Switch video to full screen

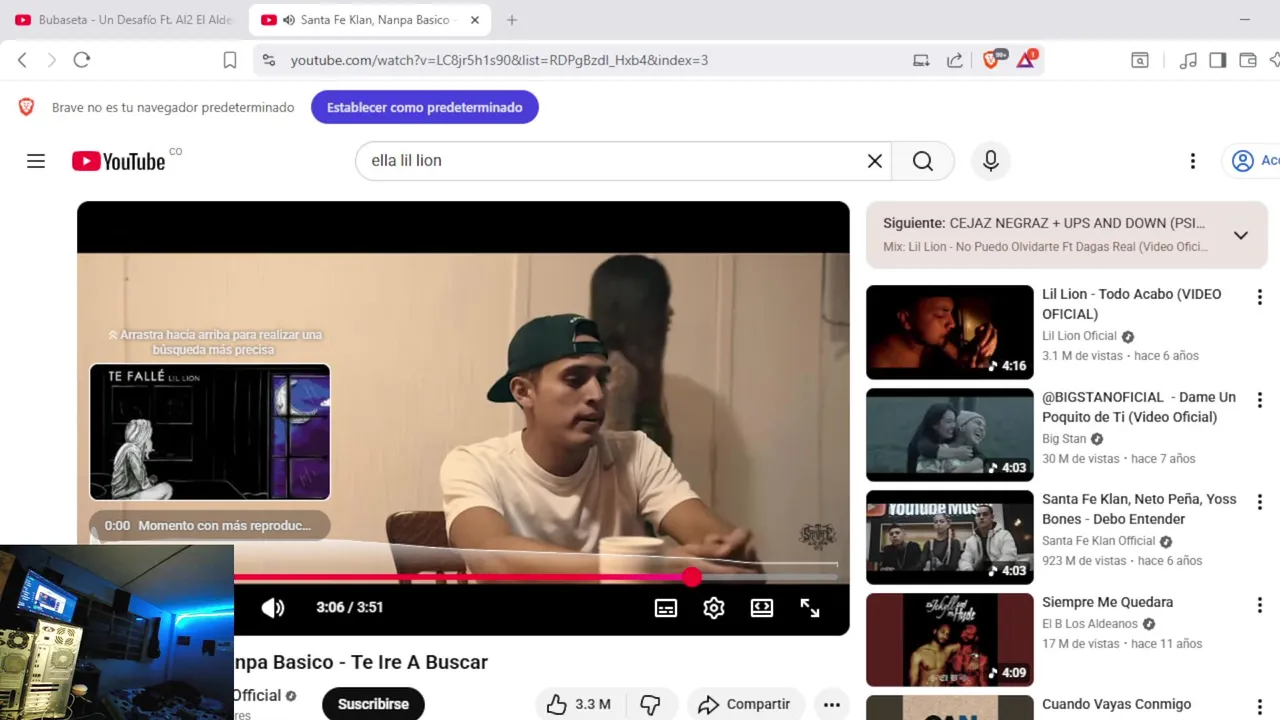click(810, 607)
